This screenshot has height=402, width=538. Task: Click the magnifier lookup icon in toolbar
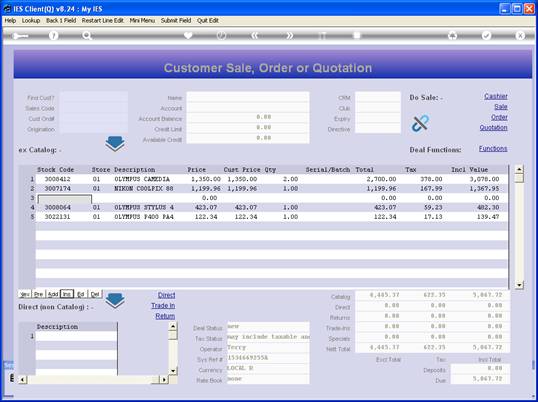pyautogui.click(x=87, y=35)
